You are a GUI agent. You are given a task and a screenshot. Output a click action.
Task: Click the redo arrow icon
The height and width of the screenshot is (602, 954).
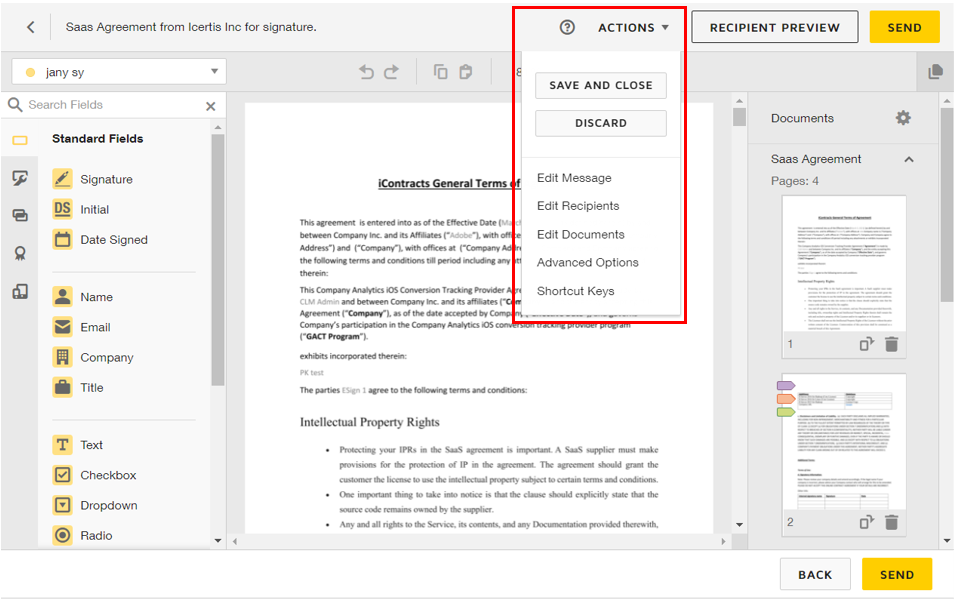click(391, 72)
